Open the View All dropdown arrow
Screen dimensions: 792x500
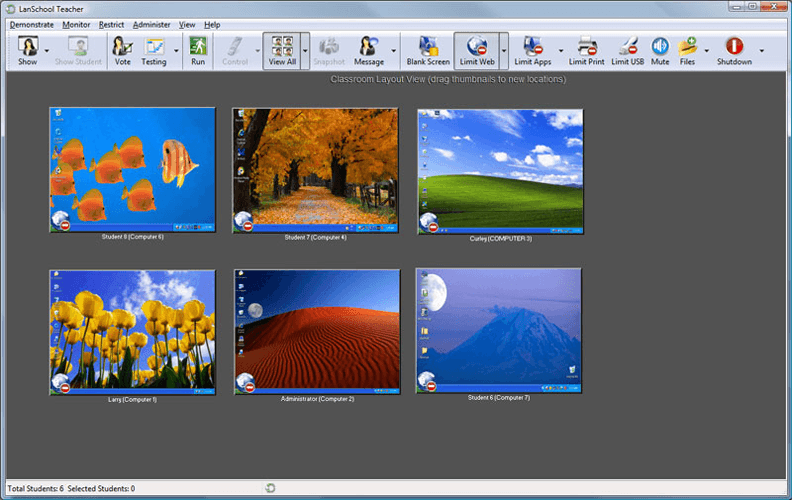[x=304, y=49]
